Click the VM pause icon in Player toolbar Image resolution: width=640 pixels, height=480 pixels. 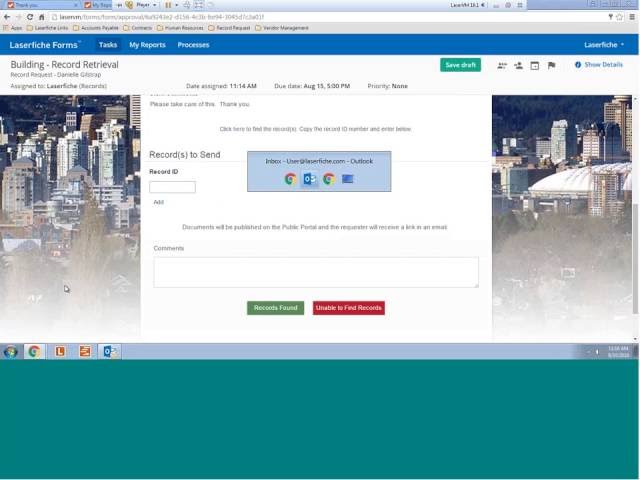pyautogui.click(x=168, y=5)
